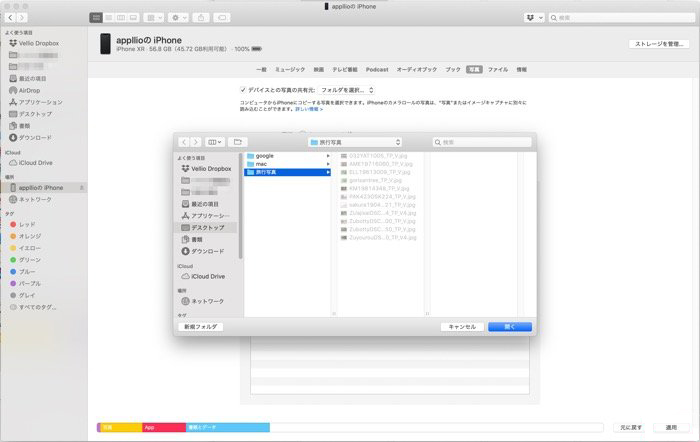
Task: Go forward in the file dialog
Action: [196, 142]
